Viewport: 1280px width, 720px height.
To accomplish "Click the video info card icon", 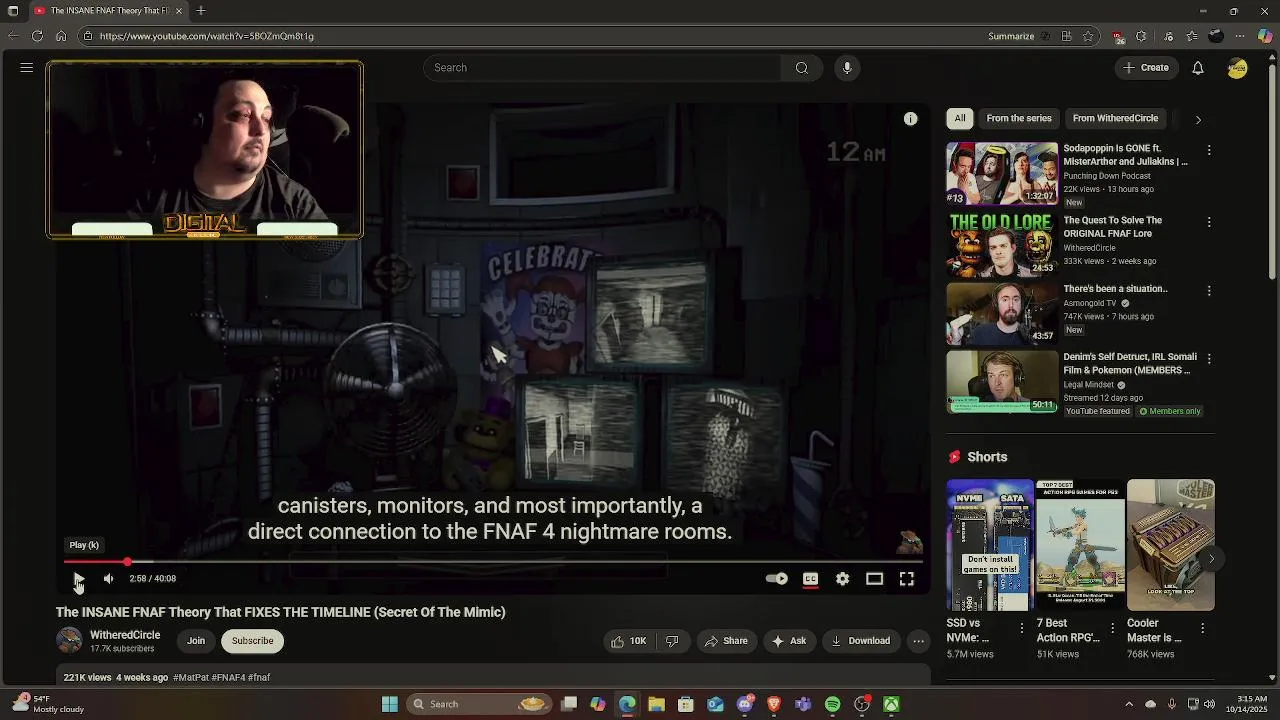I will click(x=910, y=119).
